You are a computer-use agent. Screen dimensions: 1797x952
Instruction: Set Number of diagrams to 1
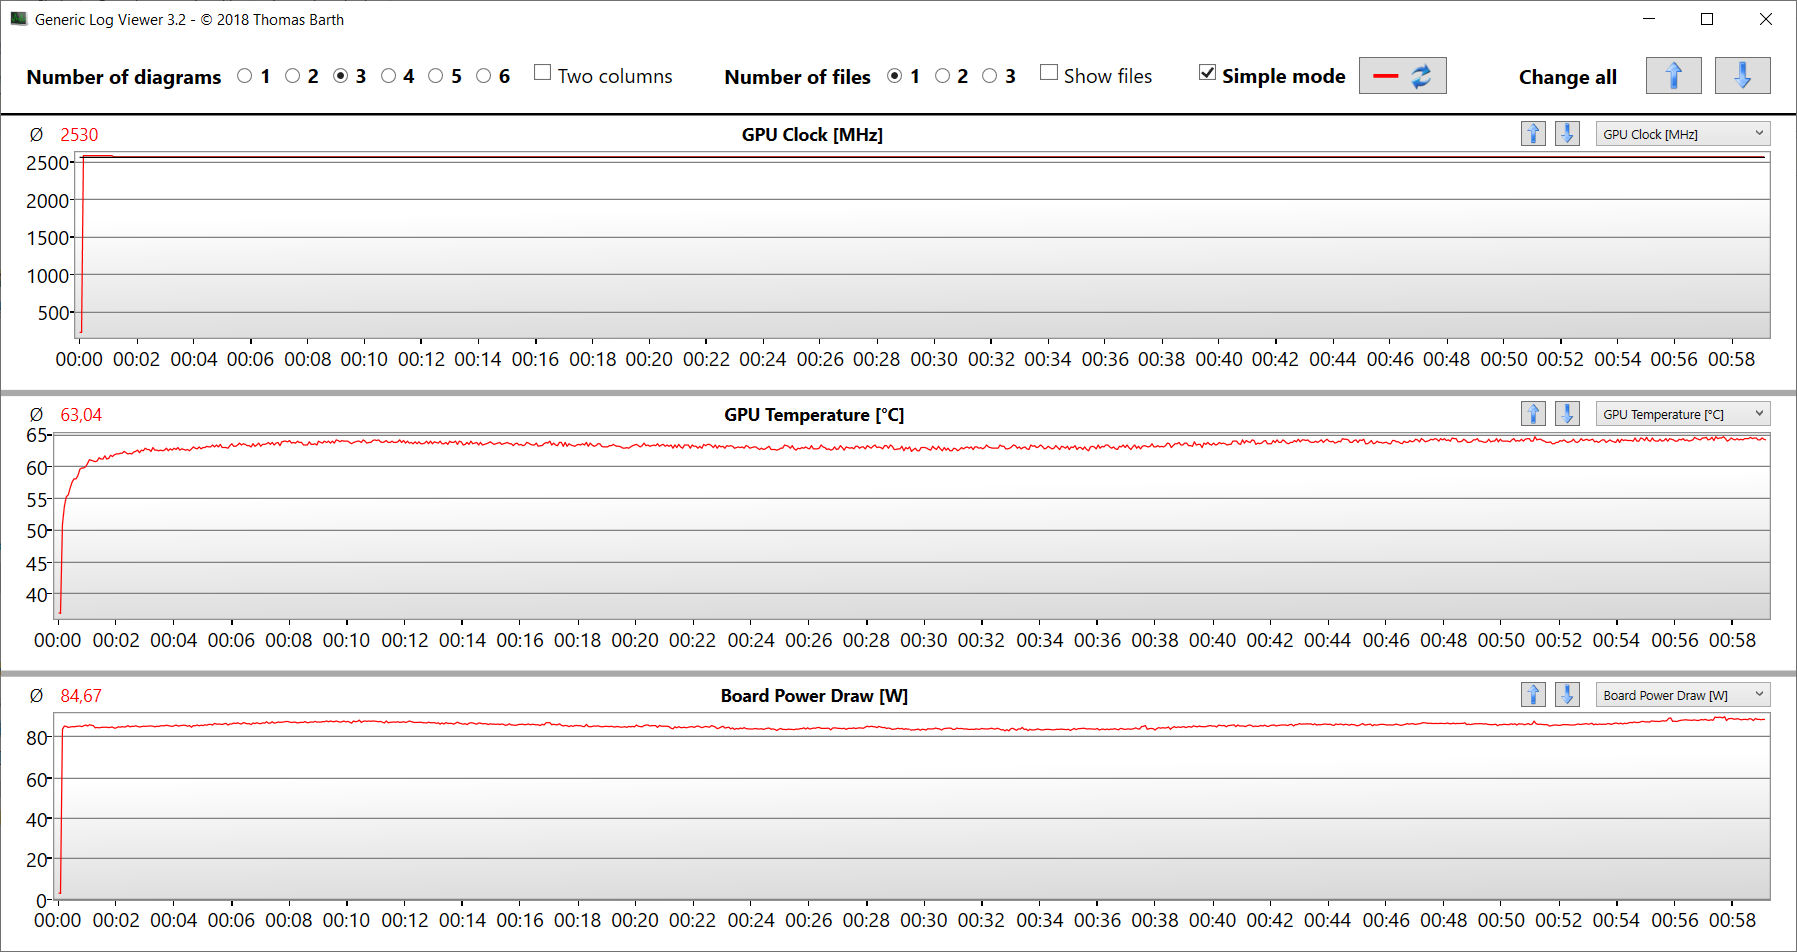click(245, 76)
